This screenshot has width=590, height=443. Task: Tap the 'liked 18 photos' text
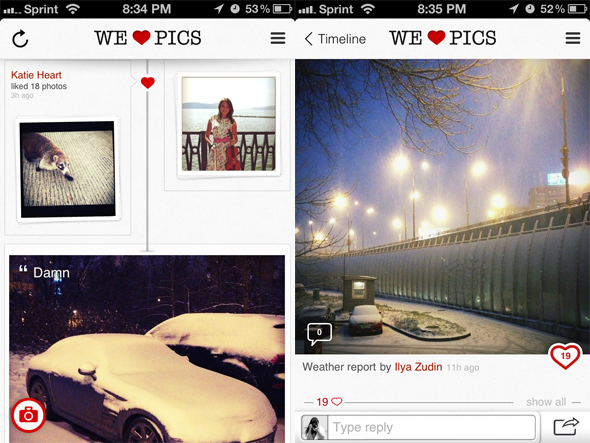tap(39, 86)
